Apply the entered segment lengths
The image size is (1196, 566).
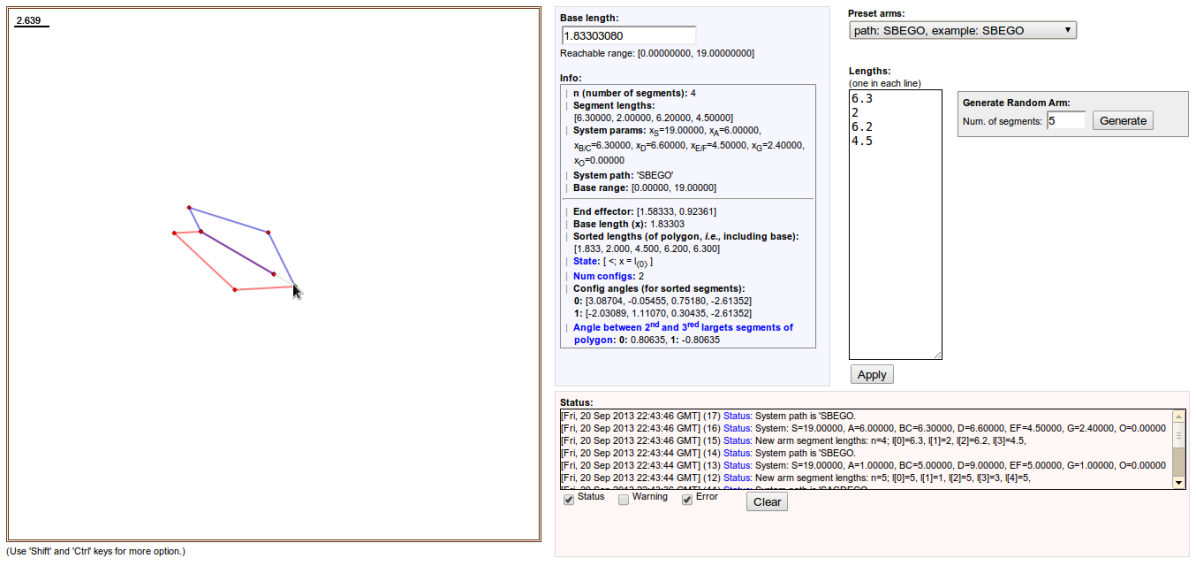872,374
